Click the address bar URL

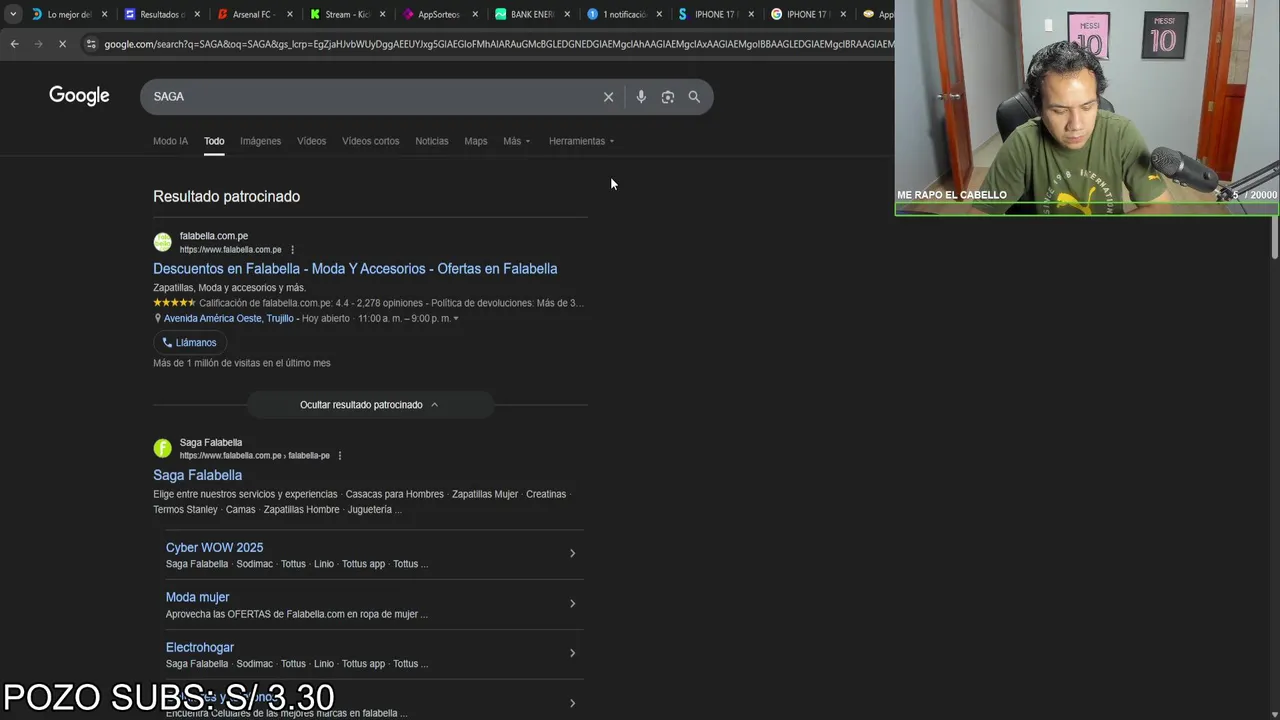coord(498,44)
